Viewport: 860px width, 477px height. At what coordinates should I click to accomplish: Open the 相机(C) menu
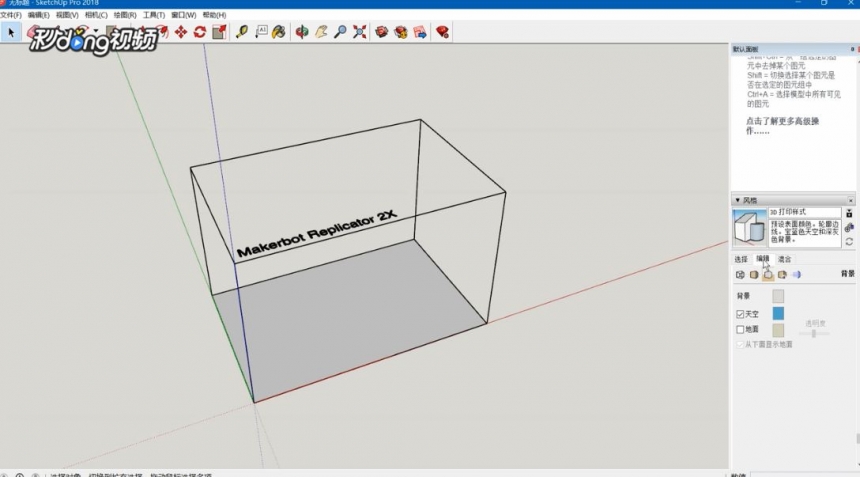pyautogui.click(x=96, y=15)
